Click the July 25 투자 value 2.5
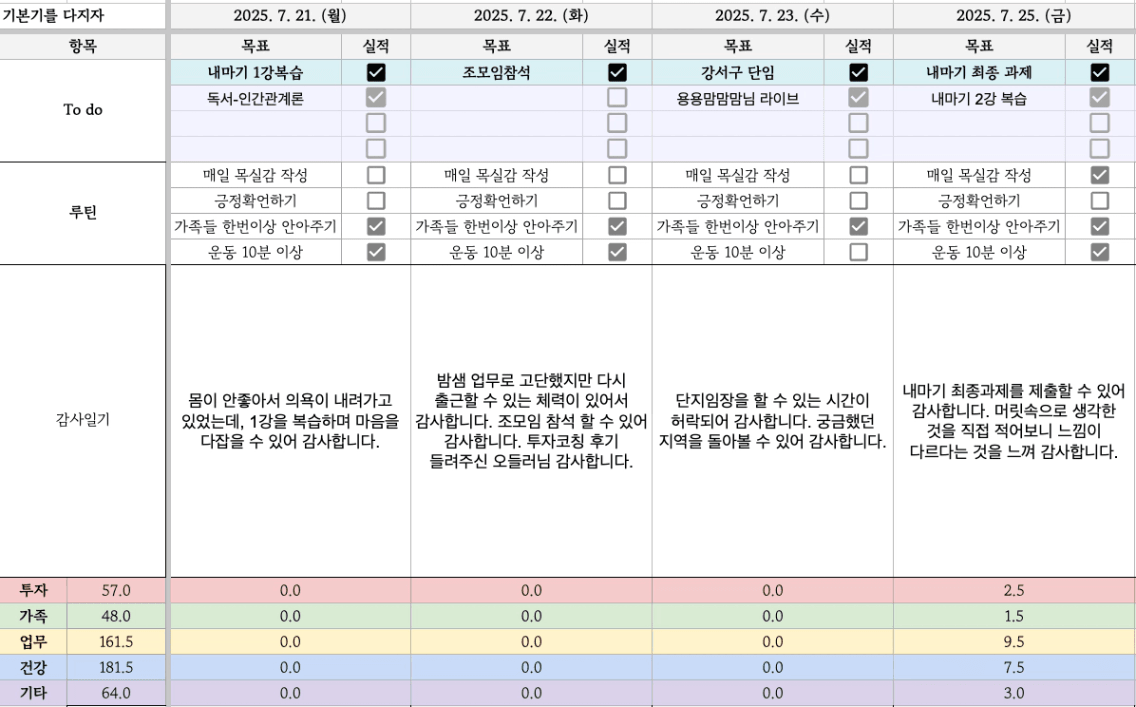Image resolution: width=1136 pixels, height=707 pixels. point(1014,590)
